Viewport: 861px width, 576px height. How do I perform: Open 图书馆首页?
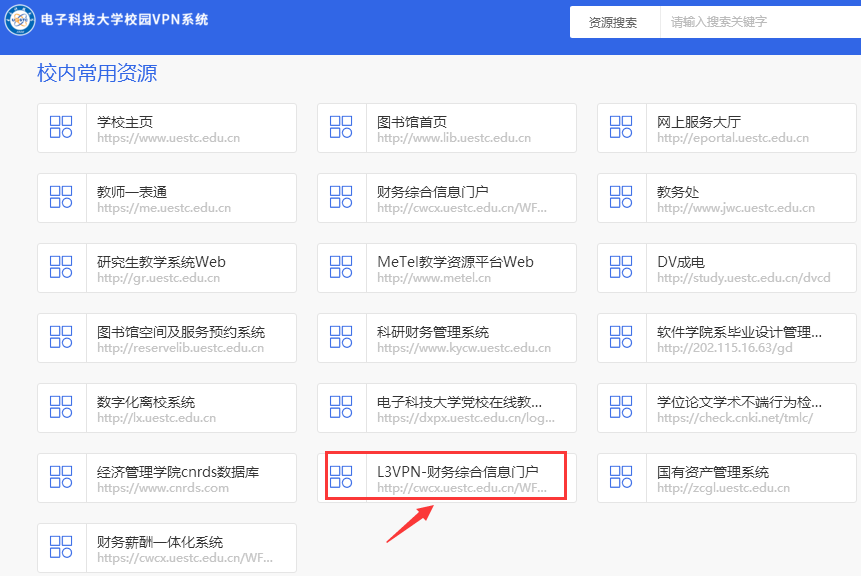tap(446, 127)
